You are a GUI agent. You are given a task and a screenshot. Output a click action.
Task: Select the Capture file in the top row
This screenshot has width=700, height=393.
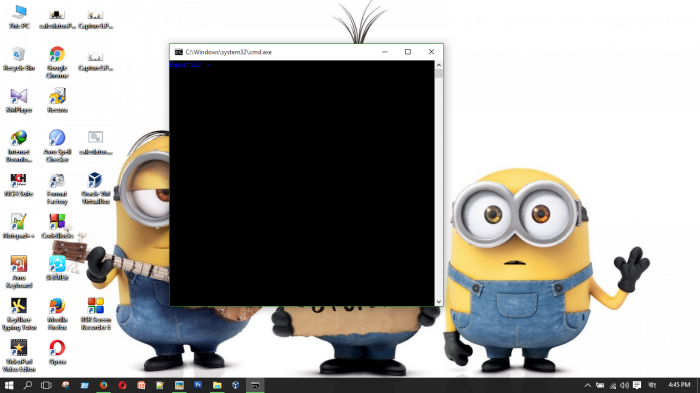point(96,19)
